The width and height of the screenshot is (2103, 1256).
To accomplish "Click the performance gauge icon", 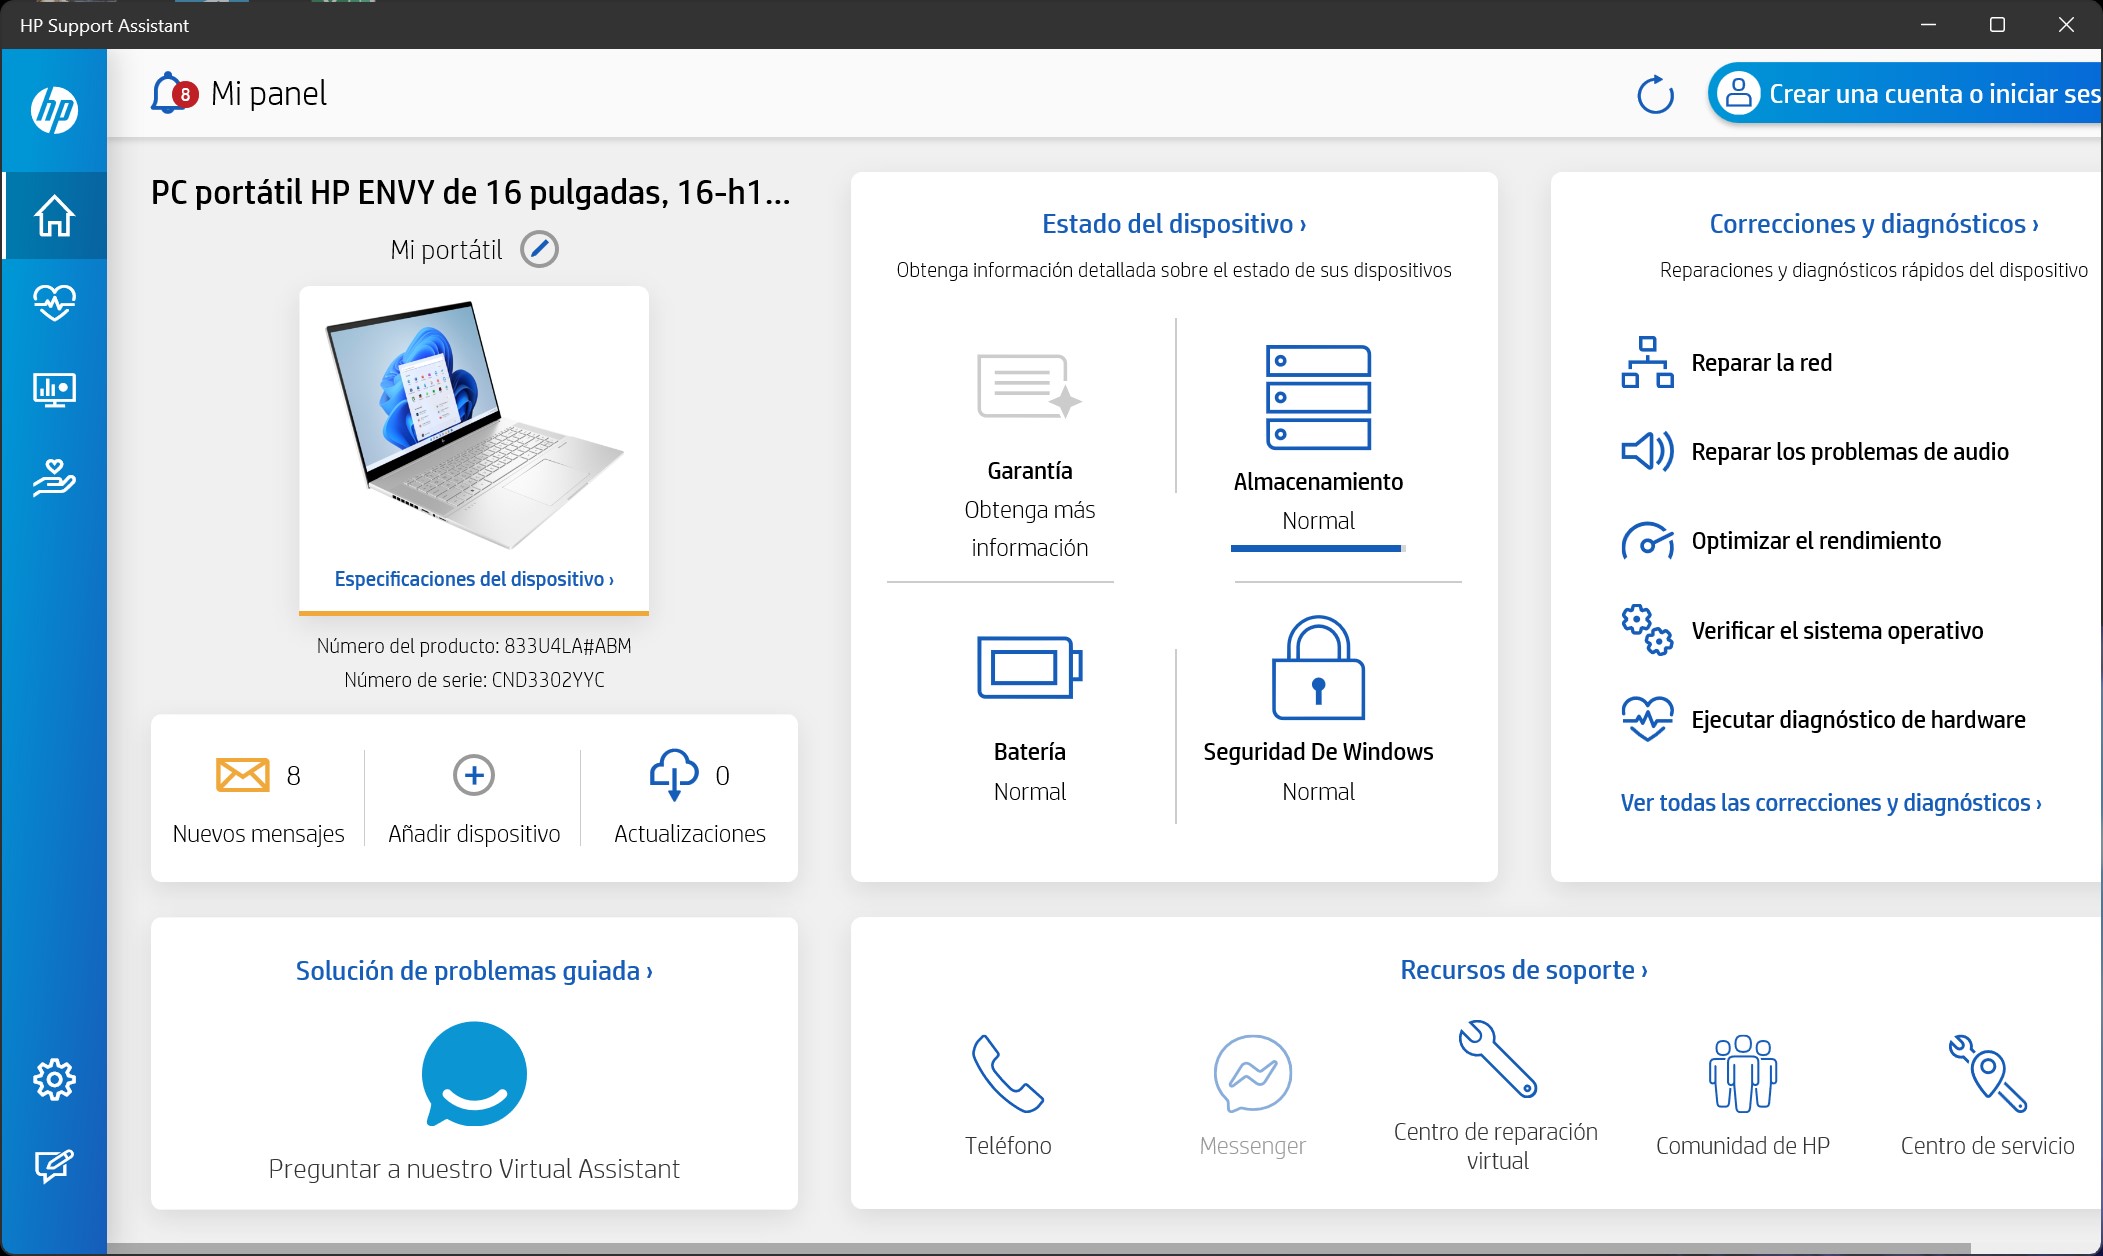I will (1647, 541).
